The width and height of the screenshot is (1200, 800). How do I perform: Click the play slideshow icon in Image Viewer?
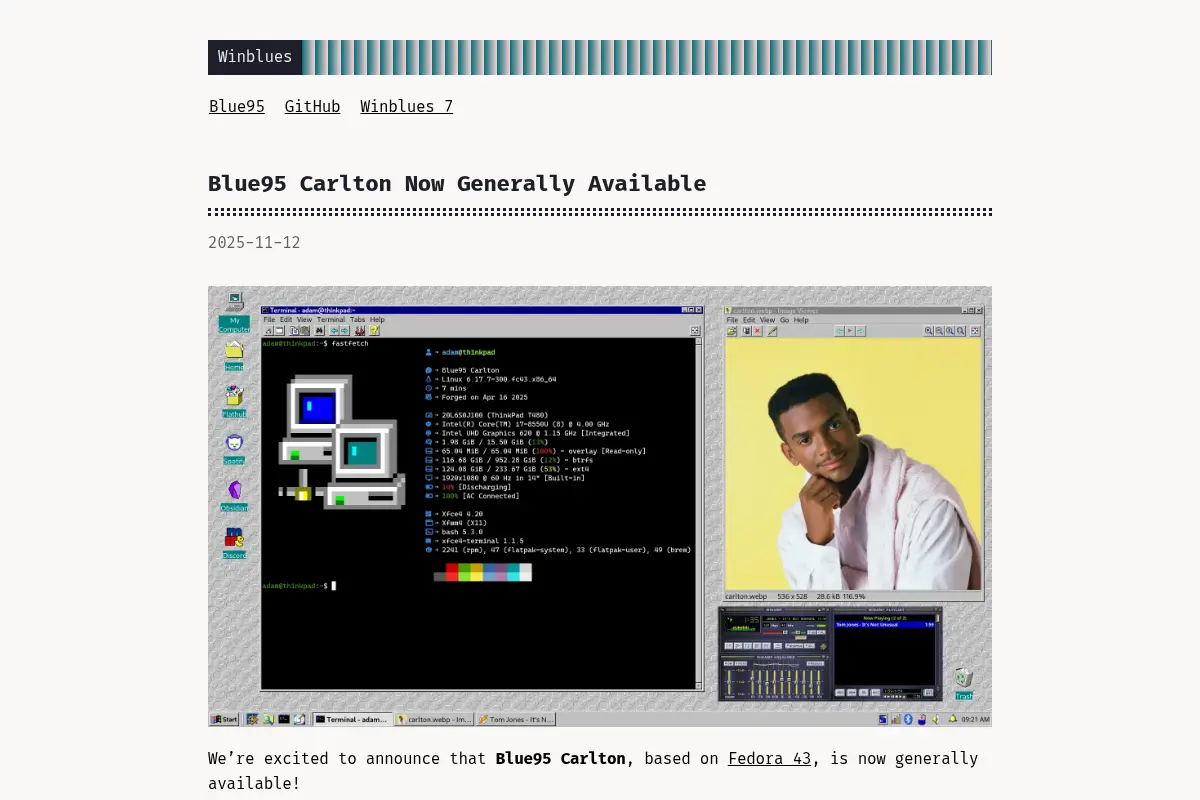point(850,331)
